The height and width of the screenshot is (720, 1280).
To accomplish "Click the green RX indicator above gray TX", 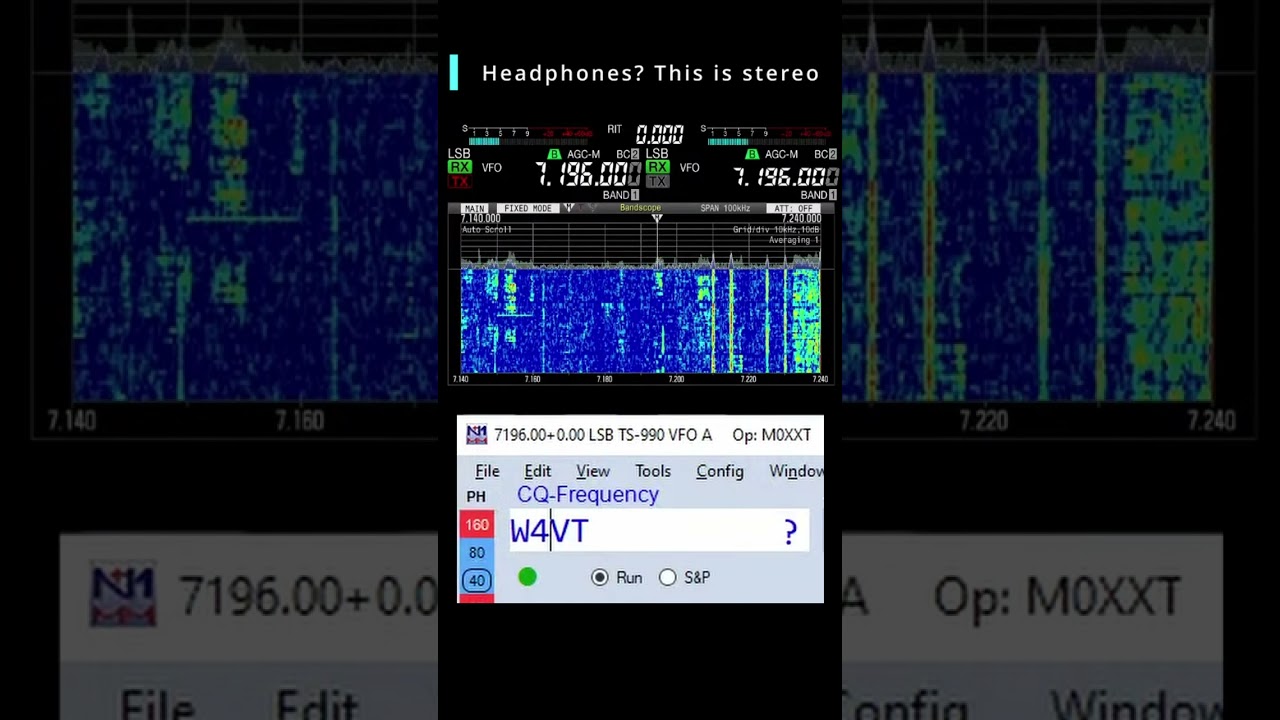I will (x=657, y=168).
